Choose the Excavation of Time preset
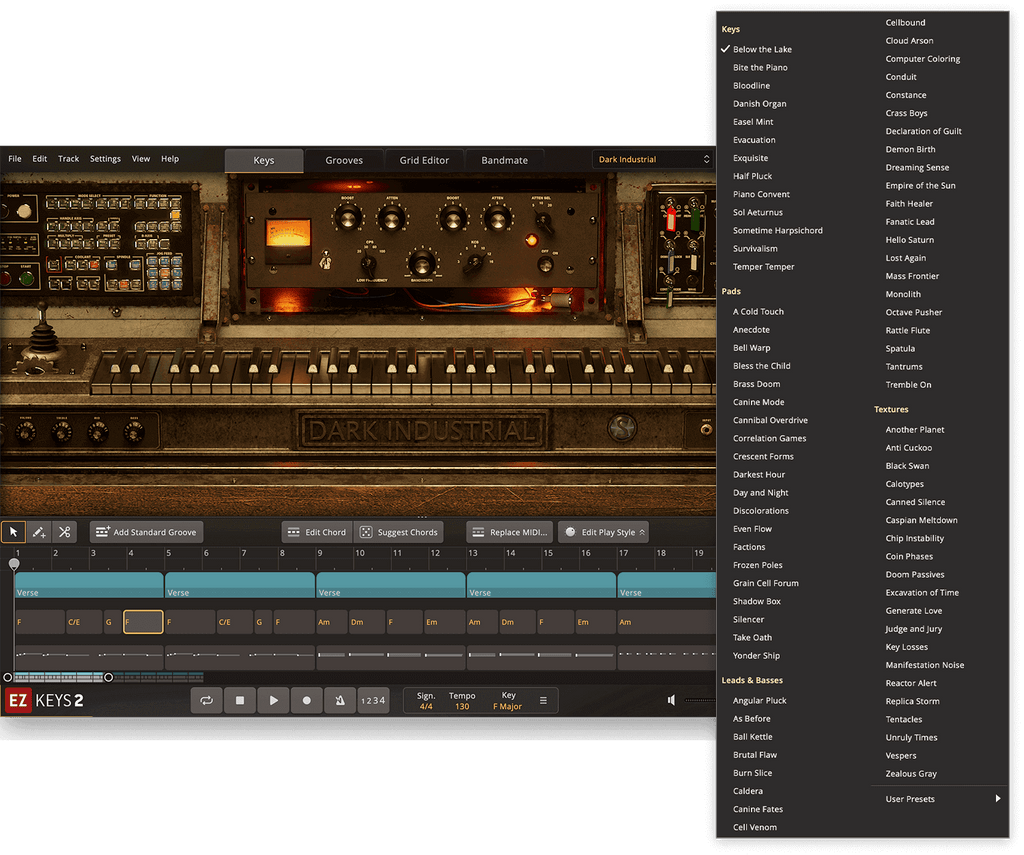This screenshot has width=1024, height=855. pos(922,593)
